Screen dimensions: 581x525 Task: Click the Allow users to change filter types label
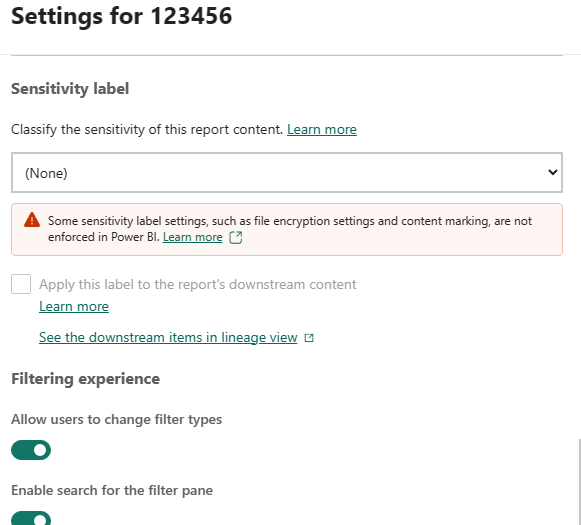pos(117,419)
